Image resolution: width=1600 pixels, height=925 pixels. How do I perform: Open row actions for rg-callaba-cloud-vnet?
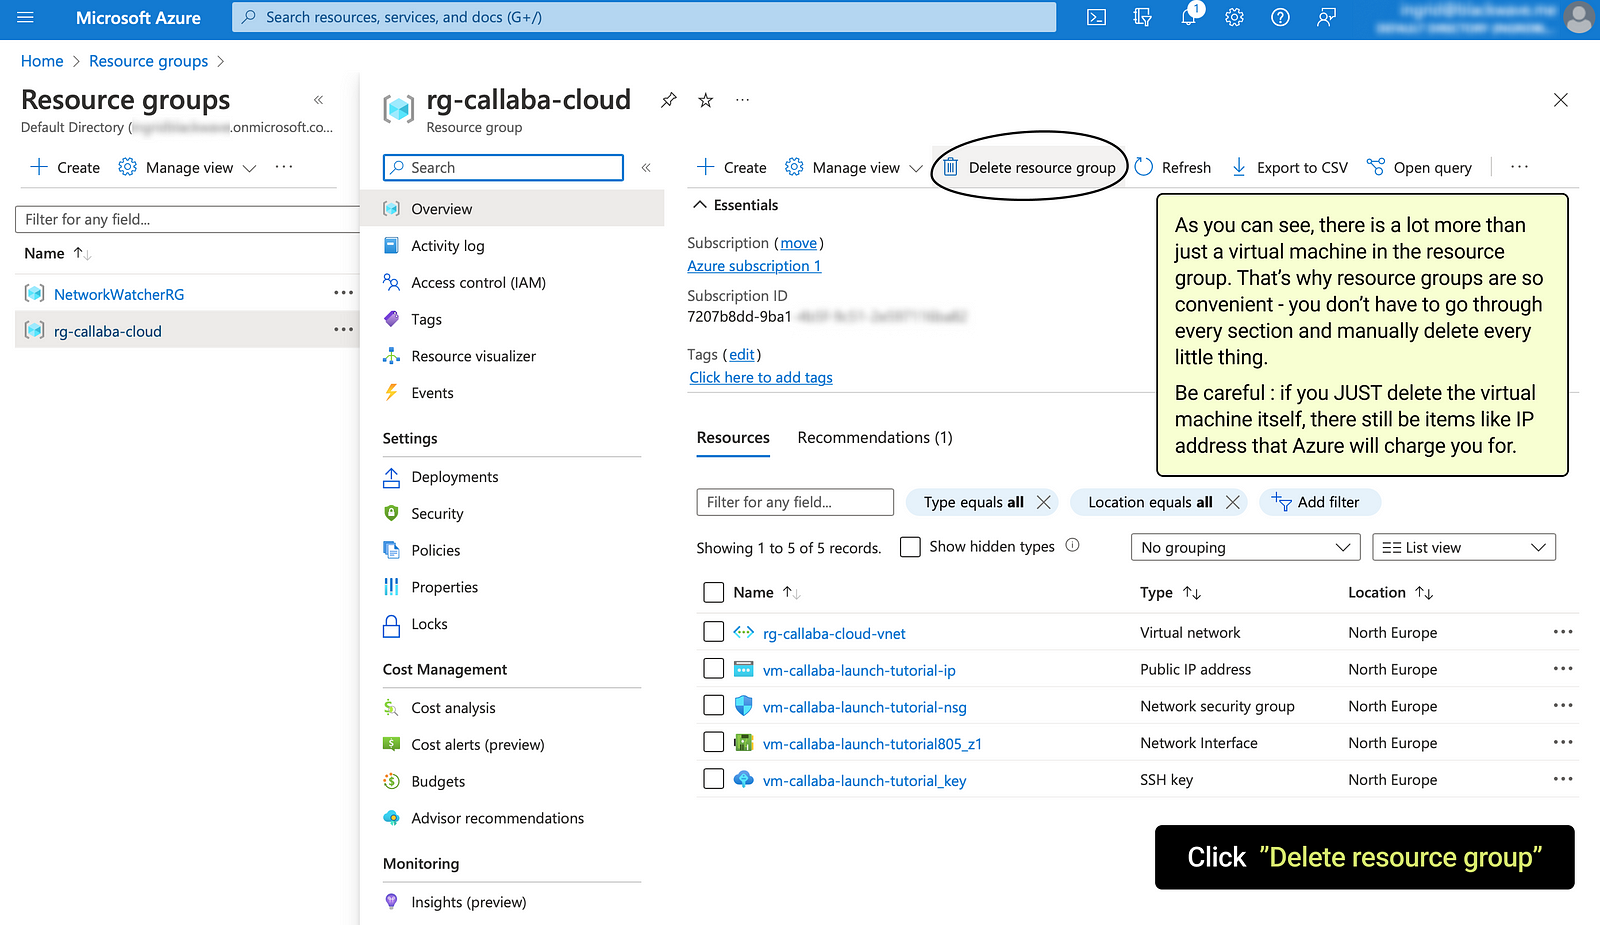pyautogui.click(x=1563, y=632)
